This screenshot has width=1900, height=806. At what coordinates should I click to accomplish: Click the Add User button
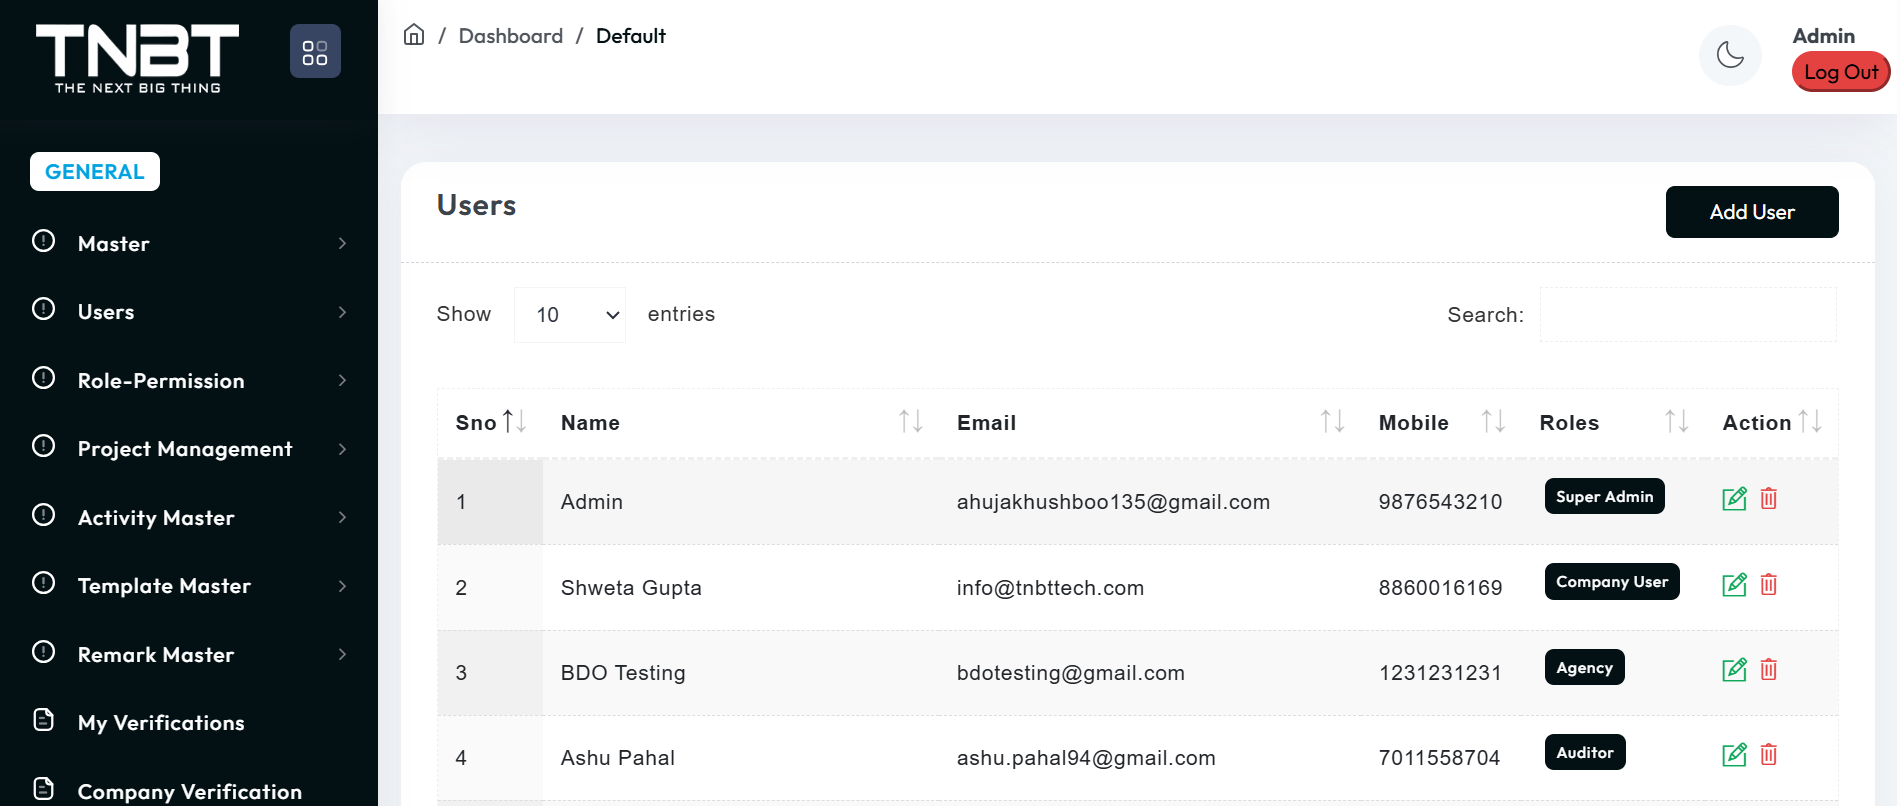pyautogui.click(x=1751, y=212)
